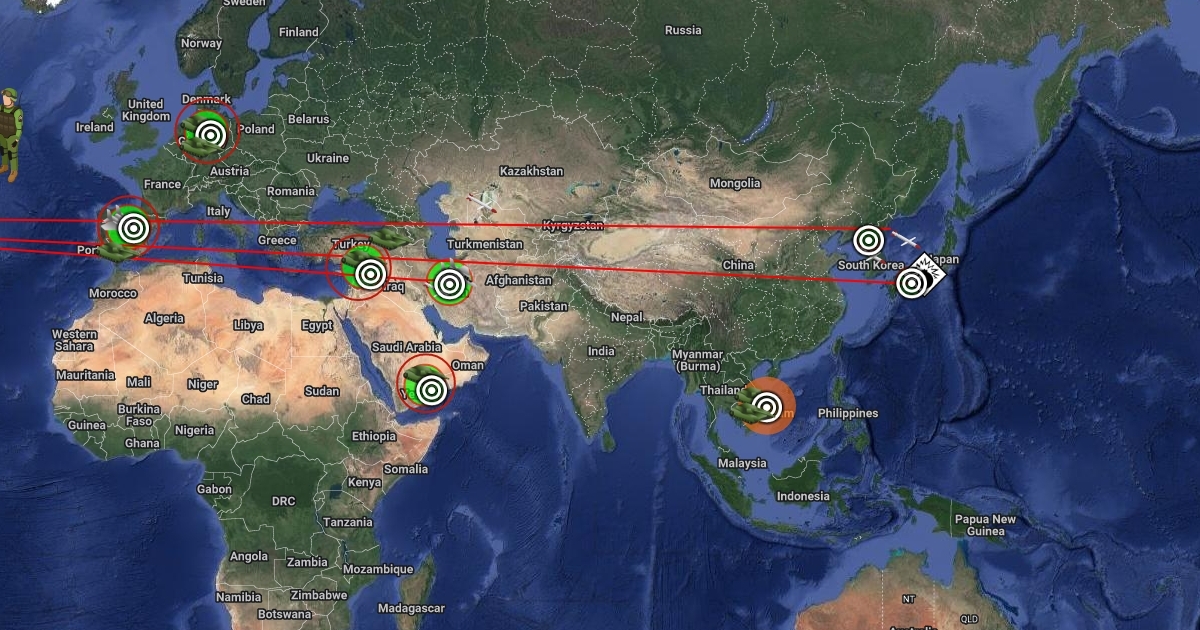Select the soldier unit in the Atlantic

tap(8, 135)
